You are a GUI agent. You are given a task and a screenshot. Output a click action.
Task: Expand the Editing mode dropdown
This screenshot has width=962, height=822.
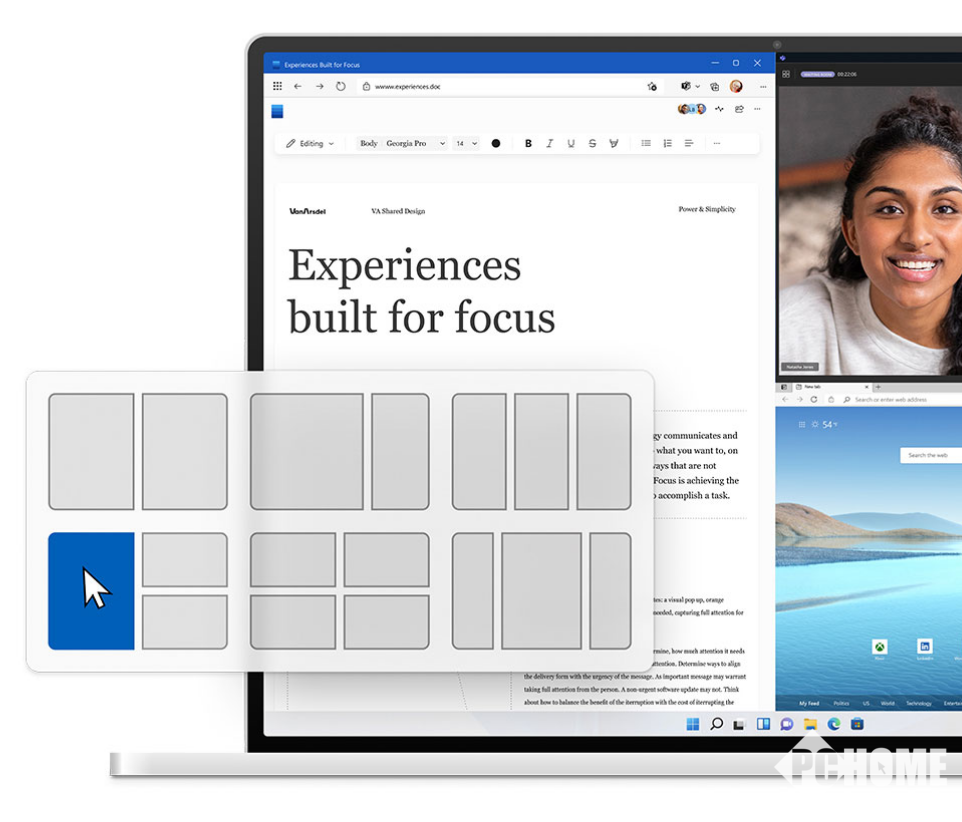pyautogui.click(x=311, y=144)
